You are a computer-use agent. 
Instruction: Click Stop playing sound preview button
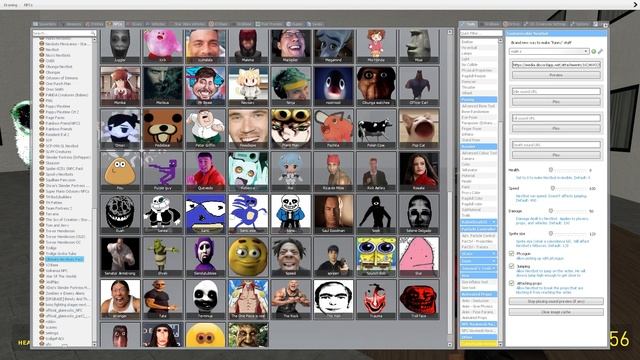tap(556, 301)
